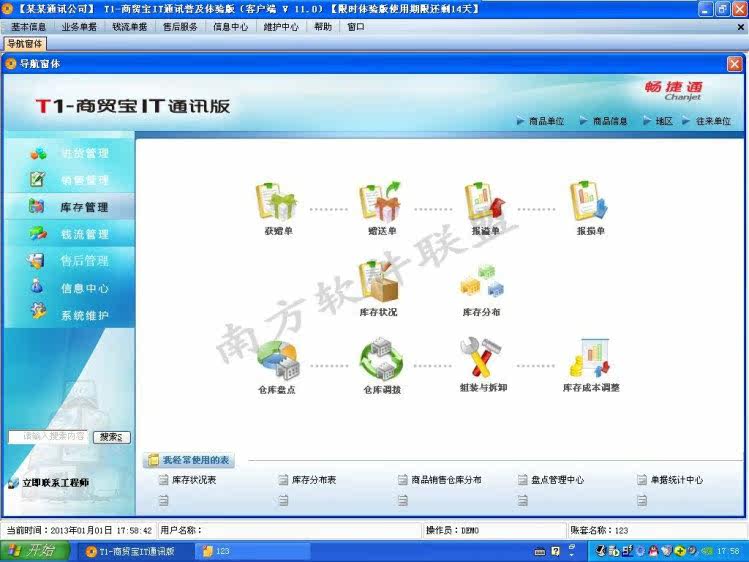Image resolution: width=749 pixels, height=562 pixels.
Task: Open the 仓库盘点 icon
Action: (278, 361)
